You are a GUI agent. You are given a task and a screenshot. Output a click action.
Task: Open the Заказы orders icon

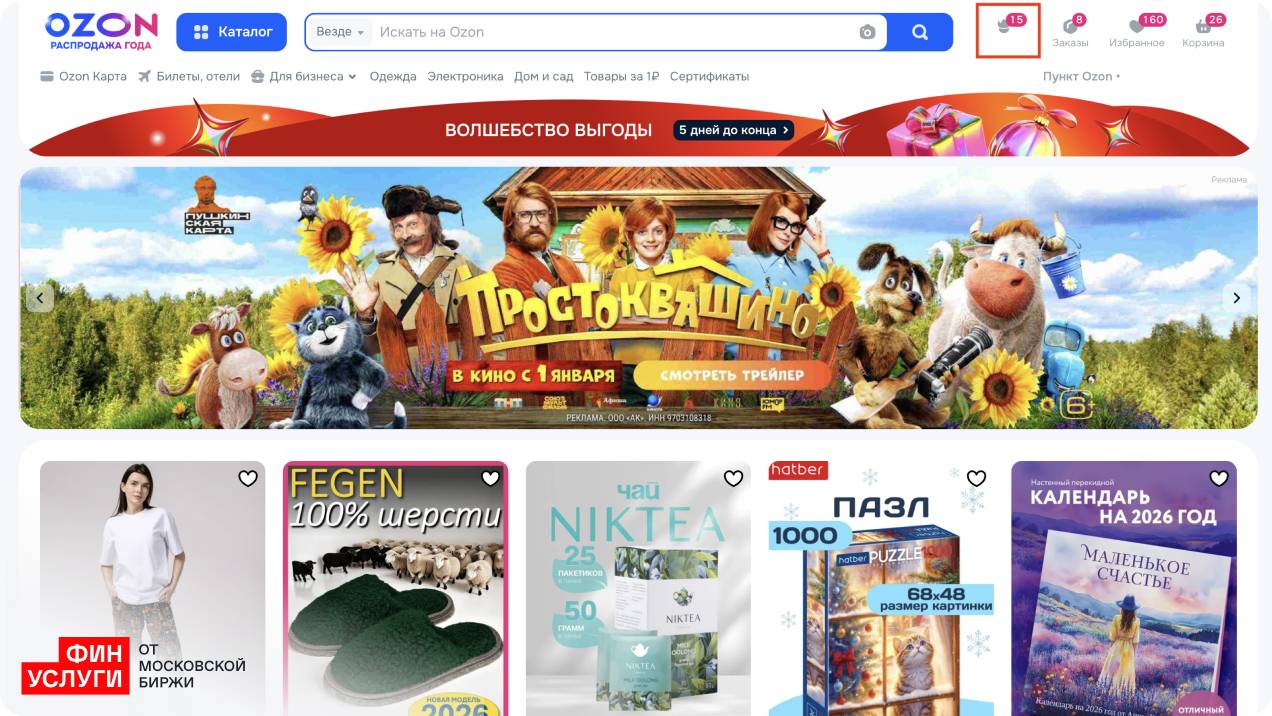1070,32
